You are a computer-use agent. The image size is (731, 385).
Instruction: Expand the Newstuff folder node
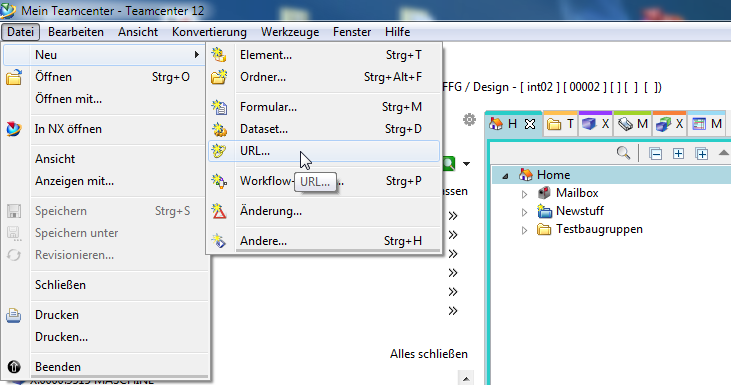[x=524, y=212]
